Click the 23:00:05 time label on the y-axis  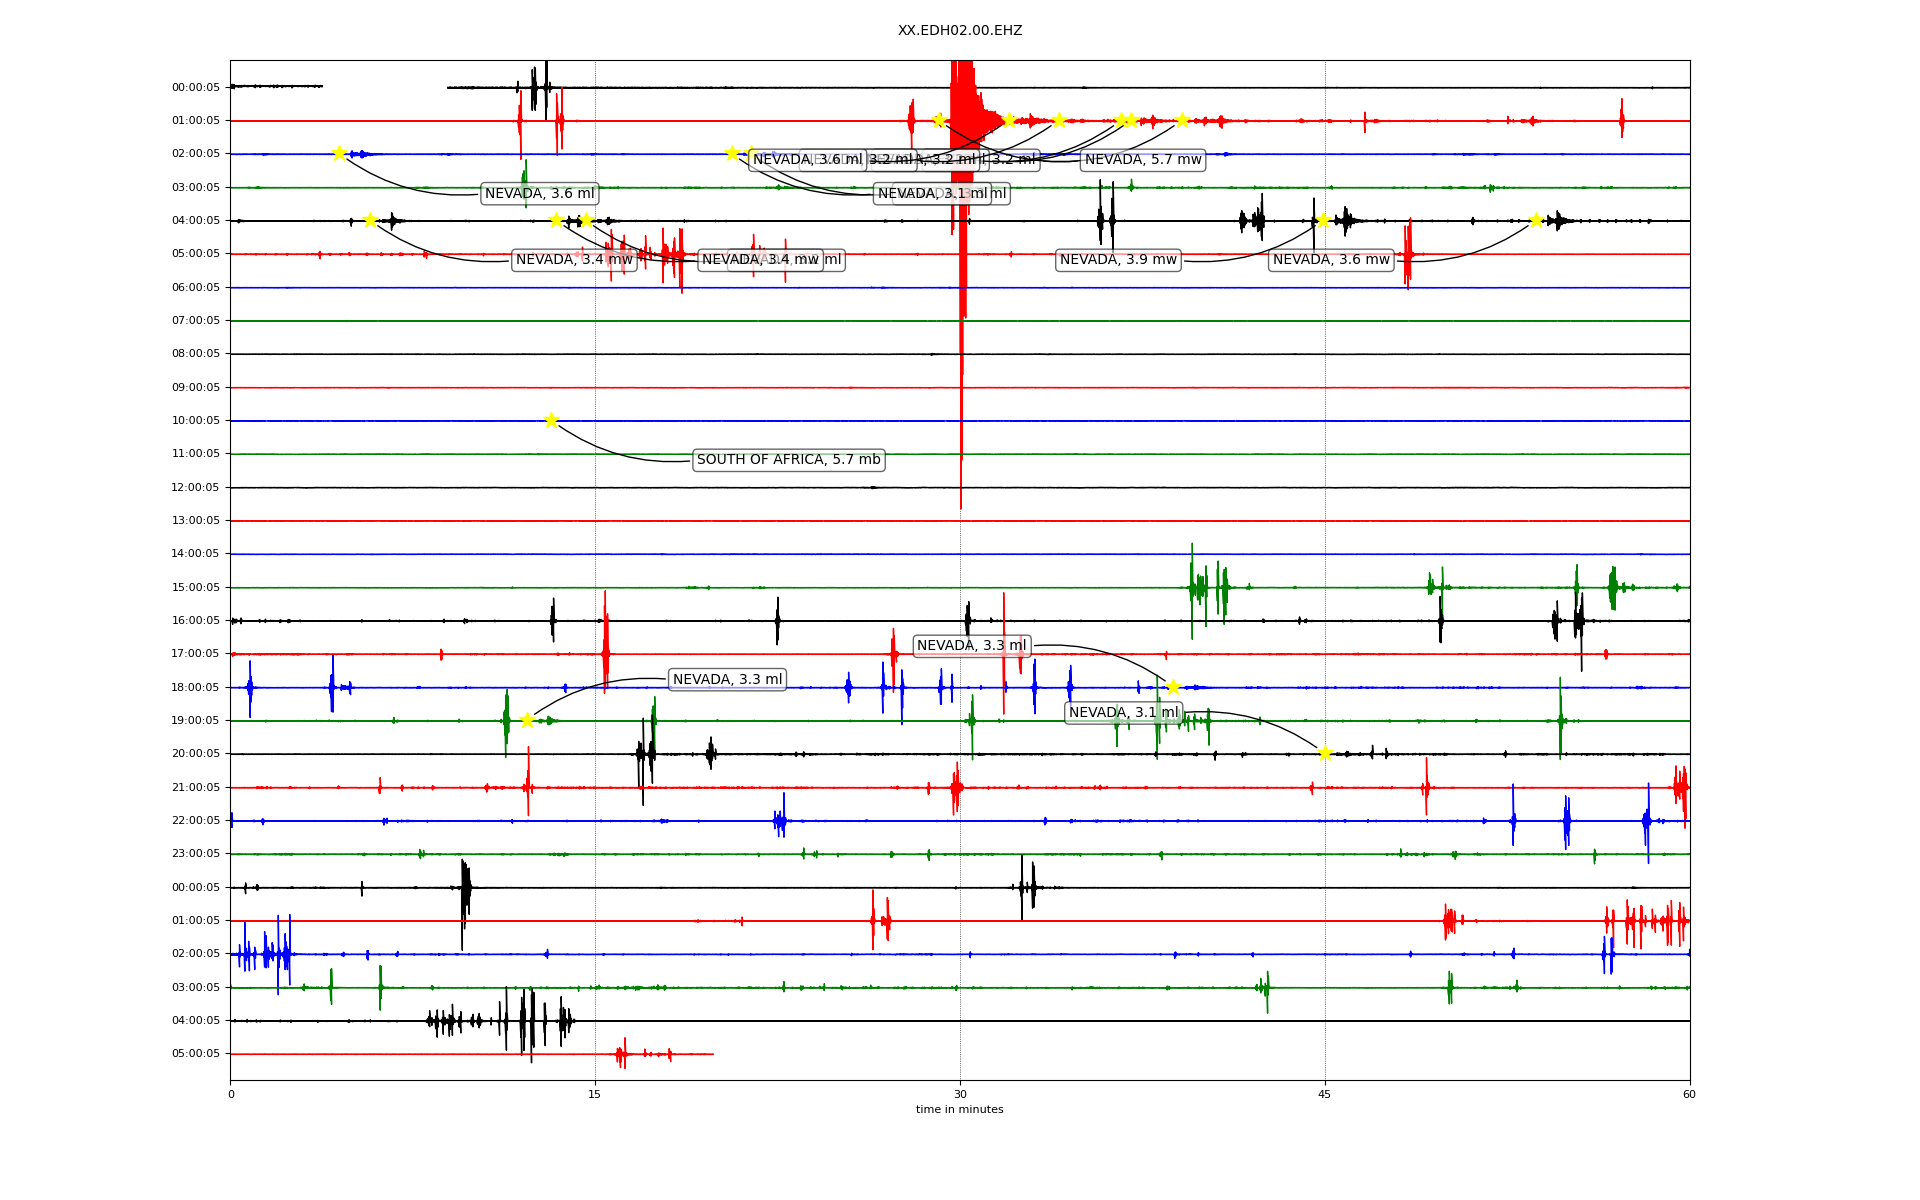196,854
